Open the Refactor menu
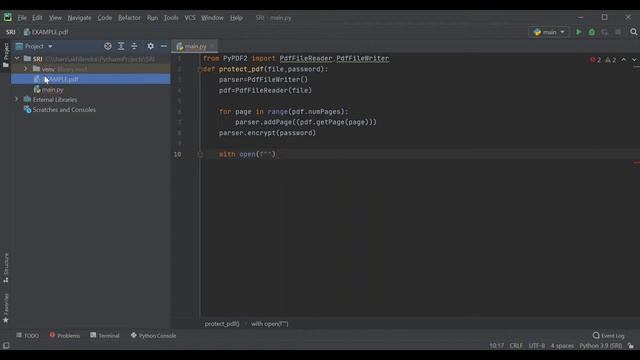Screen dimensions: 640x360 pyautogui.click(x=129, y=18)
